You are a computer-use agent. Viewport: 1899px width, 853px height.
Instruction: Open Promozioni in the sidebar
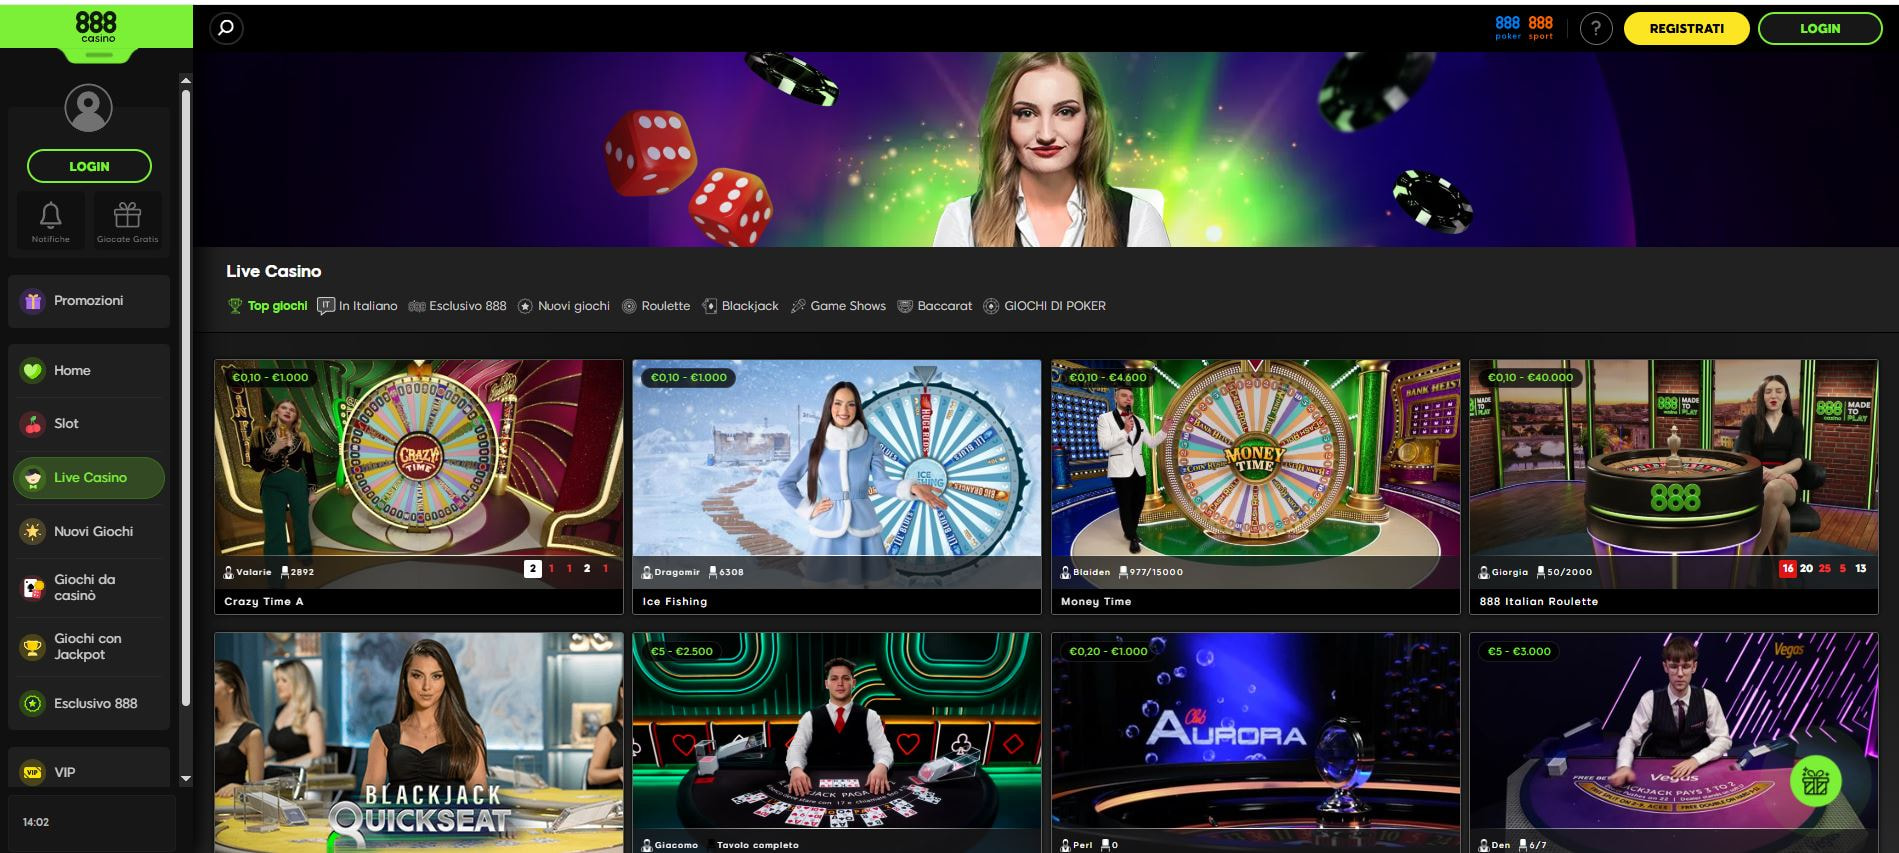click(89, 301)
